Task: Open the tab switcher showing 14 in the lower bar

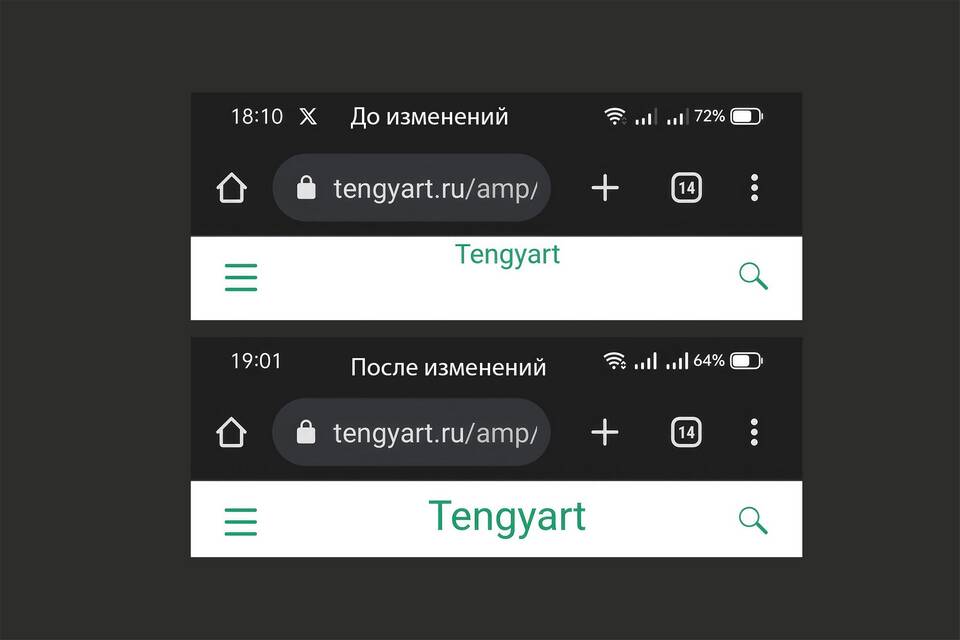Action: click(686, 432)
